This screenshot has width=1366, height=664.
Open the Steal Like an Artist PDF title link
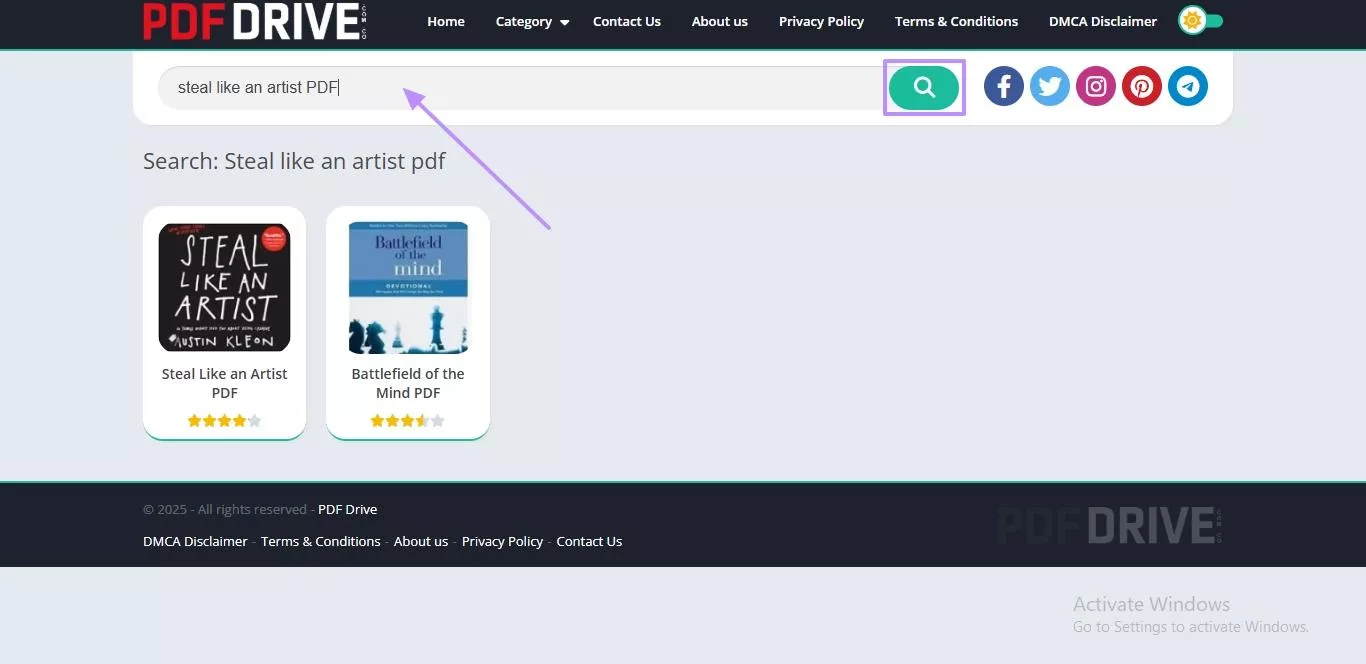(224, 383)
